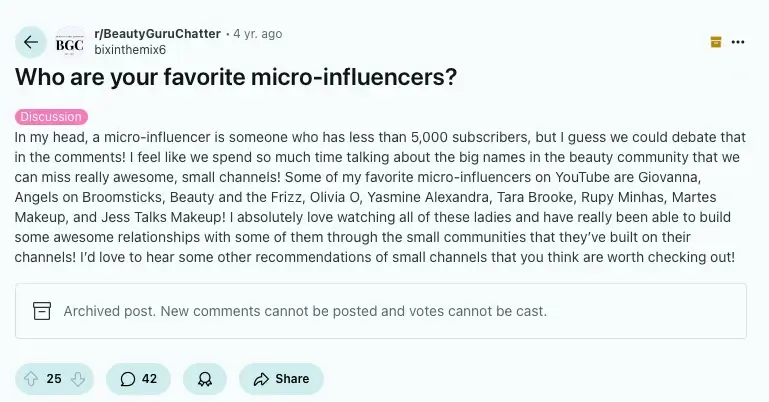Open the BGC subreddit avatar
The image size is (769, 402).
[x=69, y=42]
